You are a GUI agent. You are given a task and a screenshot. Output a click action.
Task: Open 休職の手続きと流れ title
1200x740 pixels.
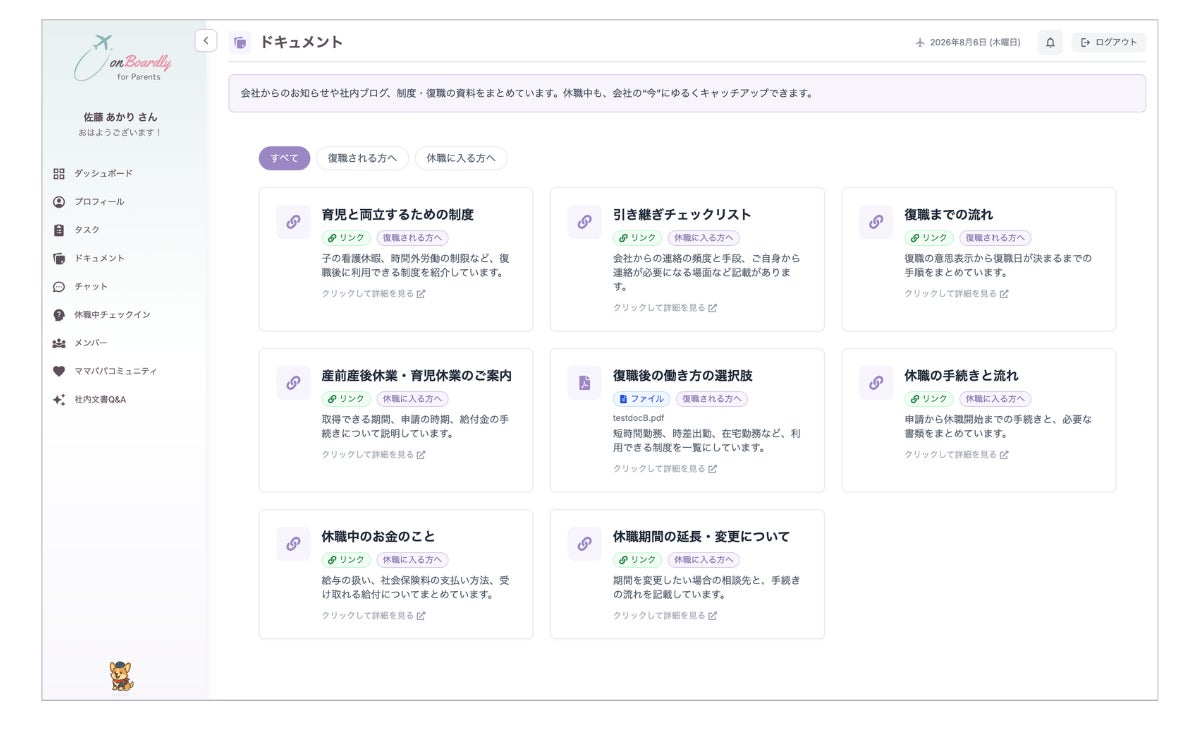(962, 375)
